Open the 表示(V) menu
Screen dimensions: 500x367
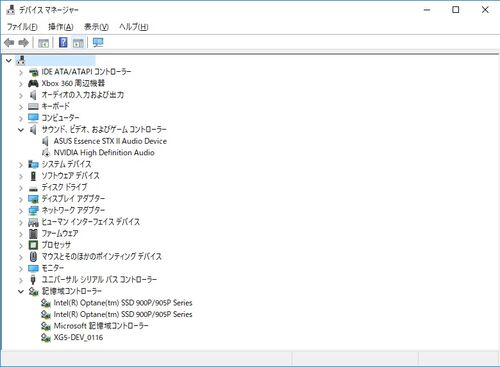[x=96, y=27]
